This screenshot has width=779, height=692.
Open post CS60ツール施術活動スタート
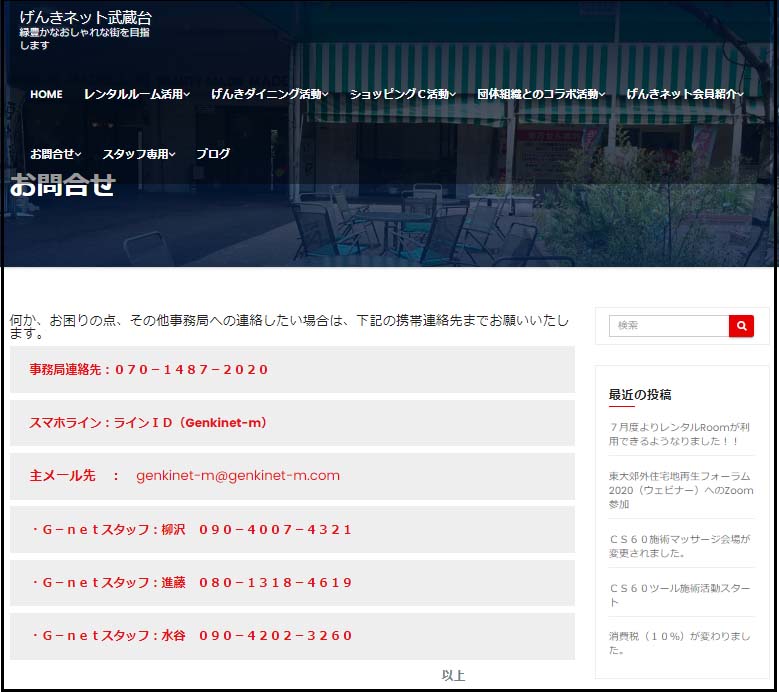pos(680,595)
